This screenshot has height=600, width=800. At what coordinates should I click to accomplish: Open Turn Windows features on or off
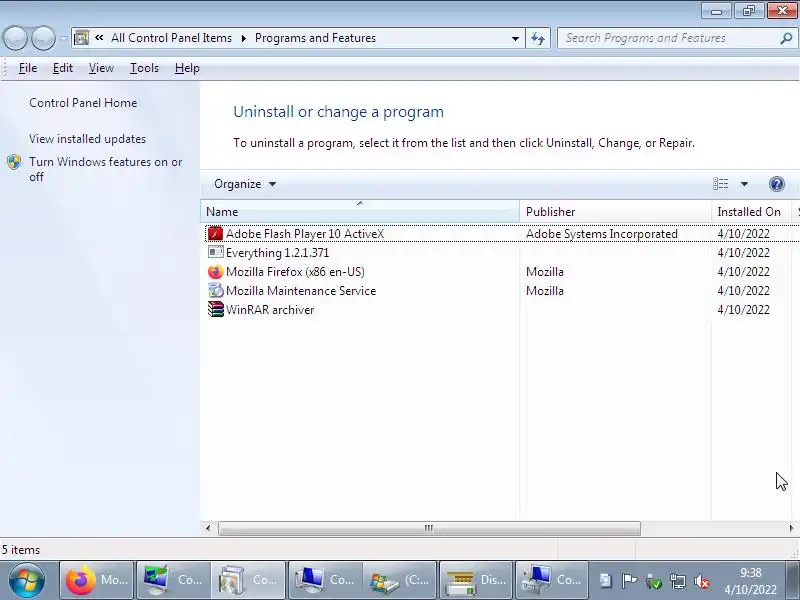pos(106,169)
